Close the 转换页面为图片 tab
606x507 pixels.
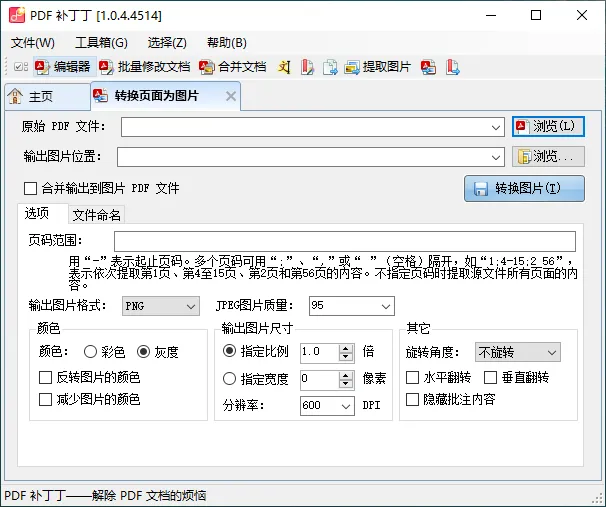point(231,96)
